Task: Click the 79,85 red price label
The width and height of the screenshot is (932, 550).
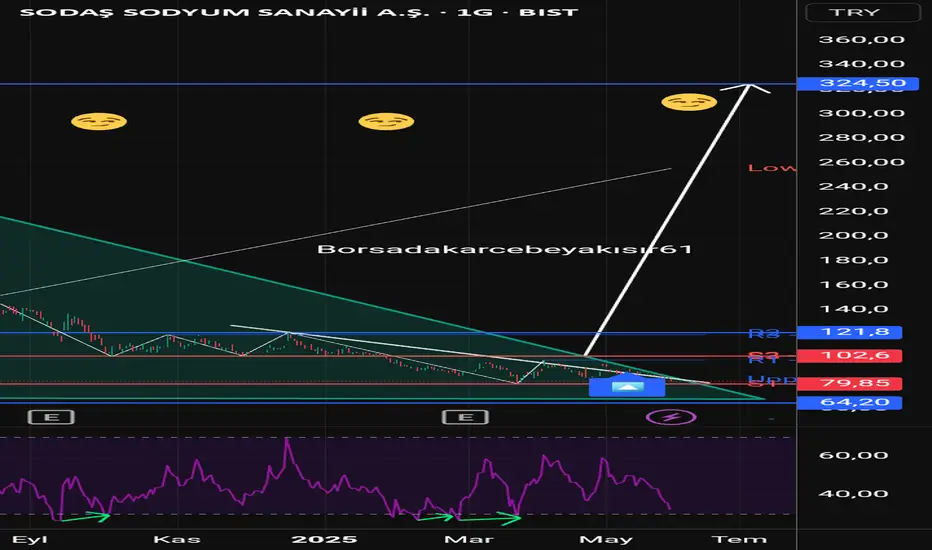Action: [849, 384]
